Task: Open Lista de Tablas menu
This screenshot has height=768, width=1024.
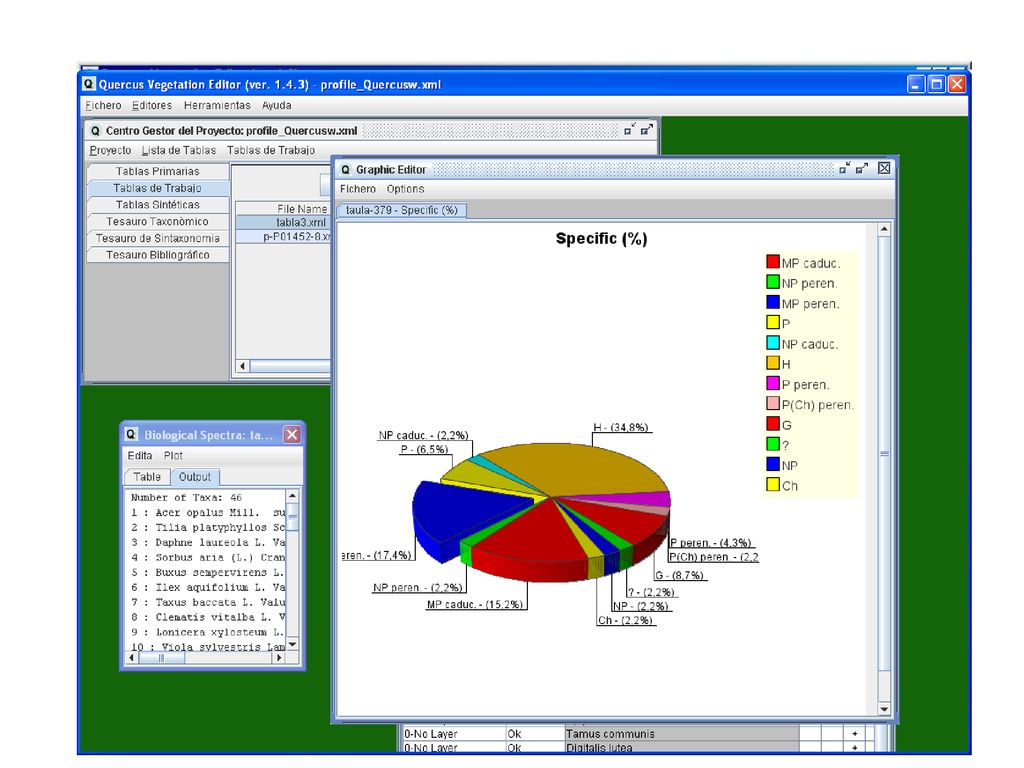Action: pyautogui.click(x=178, y=150)
